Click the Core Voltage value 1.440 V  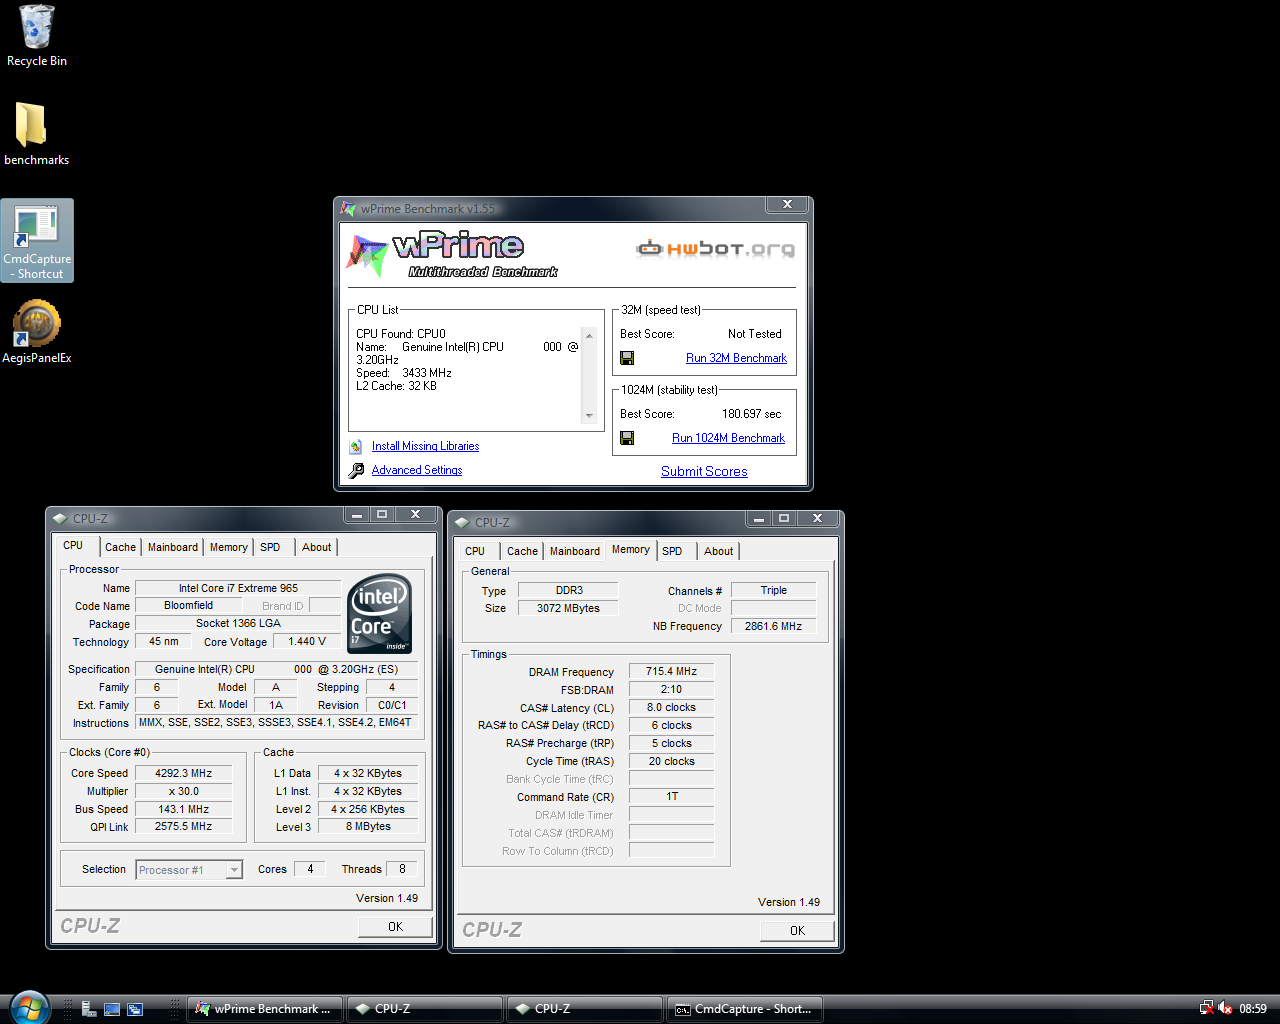pos(307,642)
